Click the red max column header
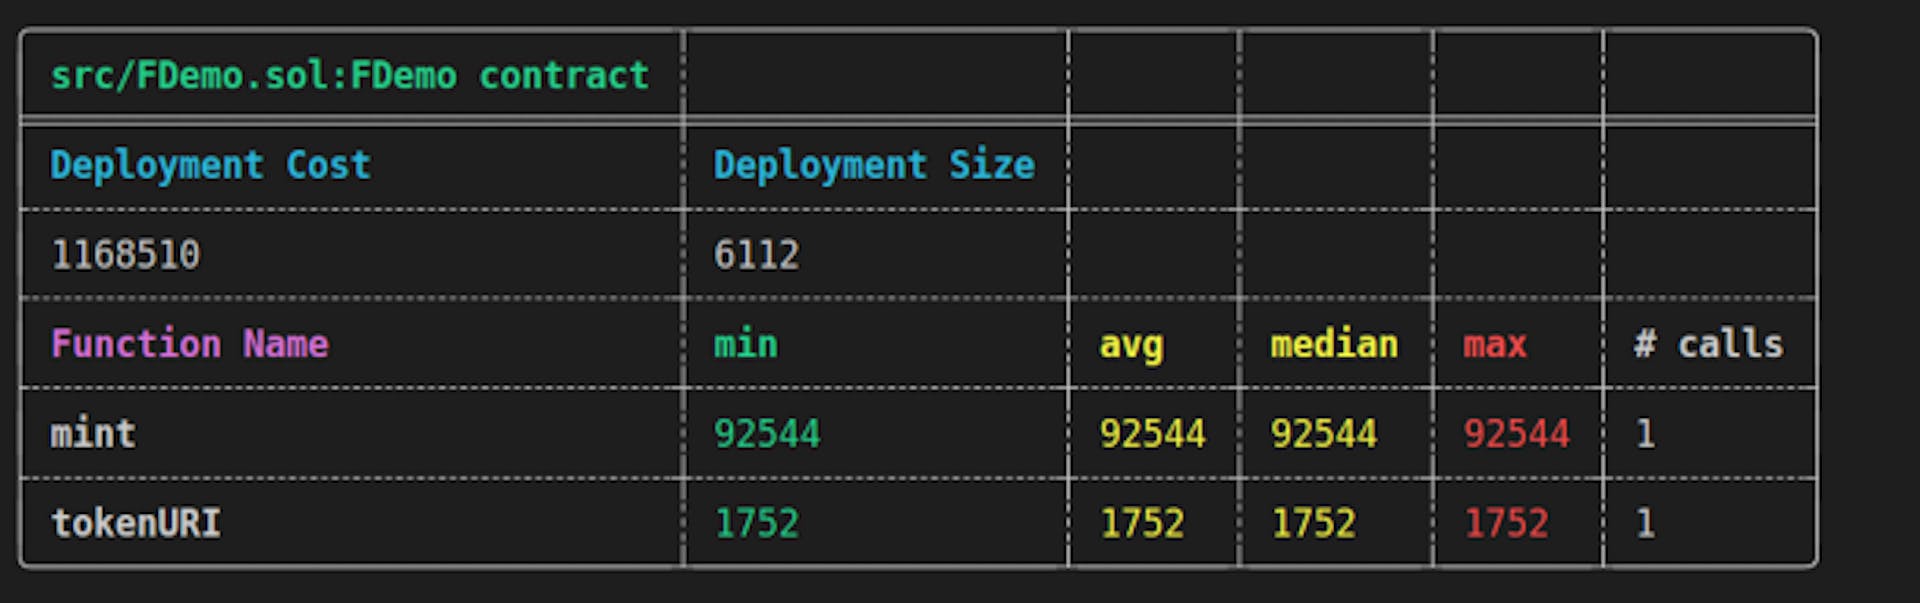Image resolution: width=1920 pixels, height=603 pixels. [x=1495, y=344]
